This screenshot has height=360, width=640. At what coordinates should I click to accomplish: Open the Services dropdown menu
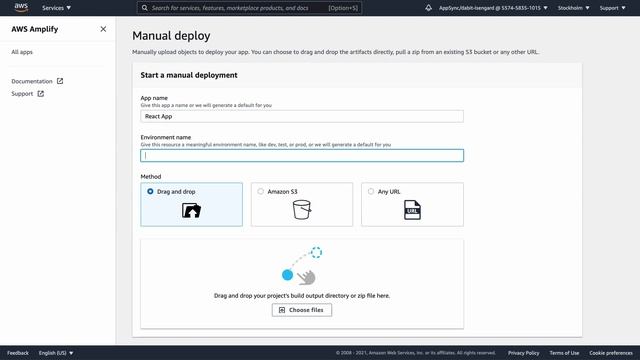click(56, 8)
